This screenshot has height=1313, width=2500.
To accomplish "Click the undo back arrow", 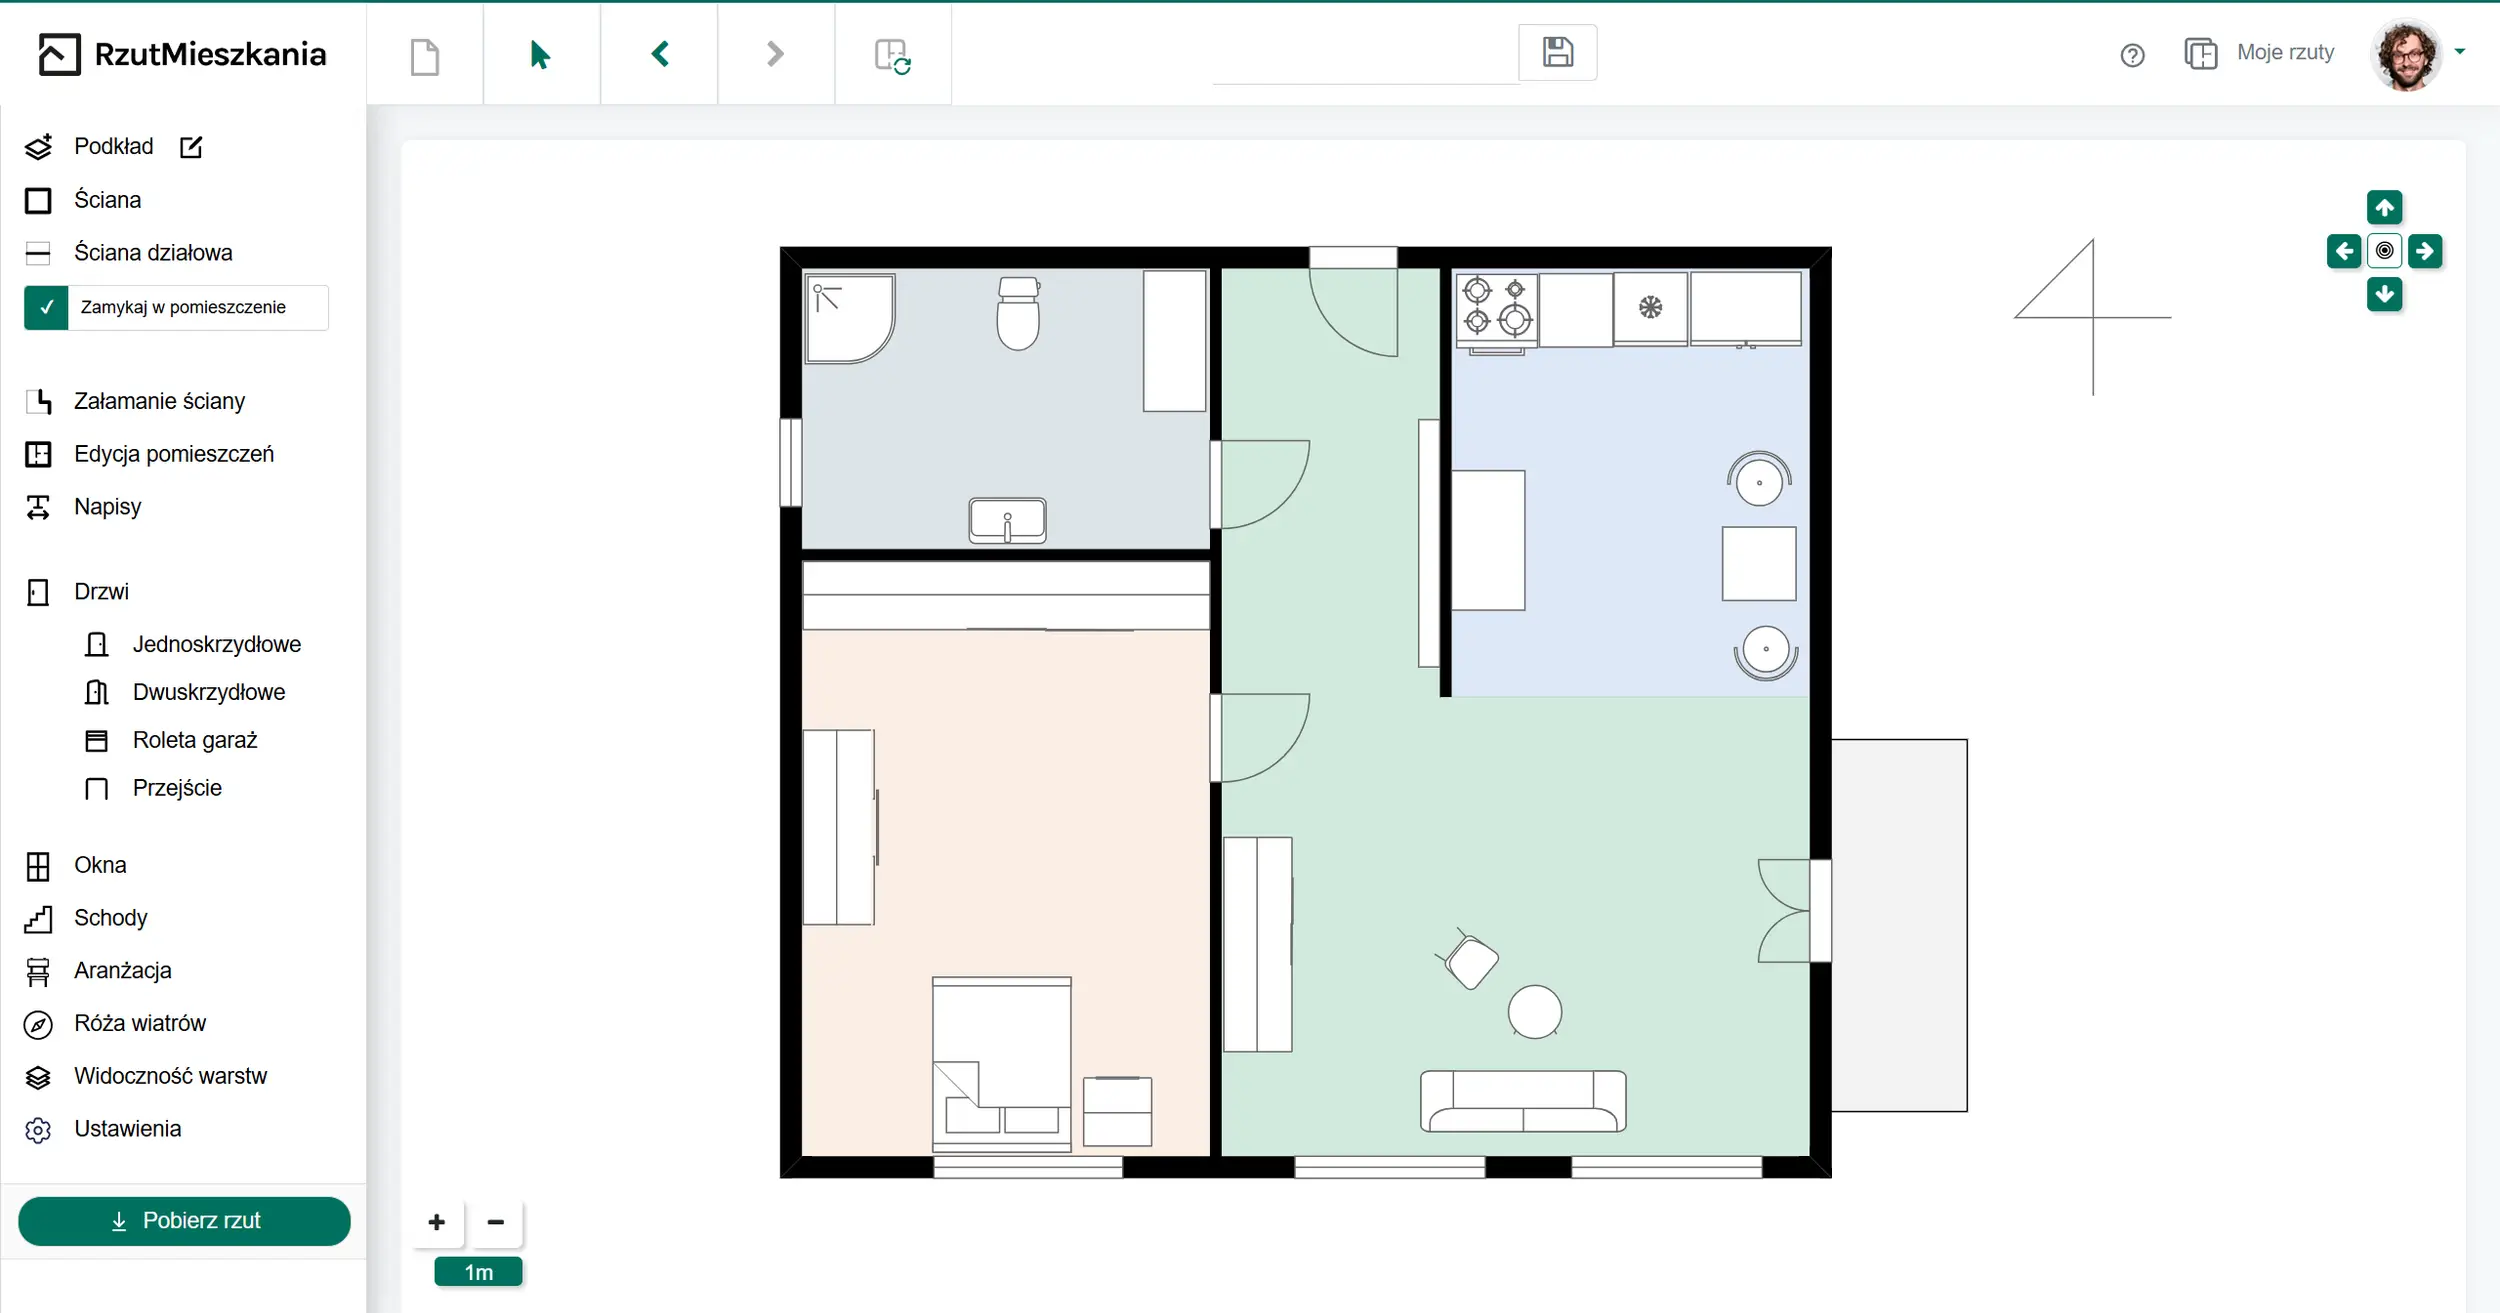I will [x=659, y=54].
